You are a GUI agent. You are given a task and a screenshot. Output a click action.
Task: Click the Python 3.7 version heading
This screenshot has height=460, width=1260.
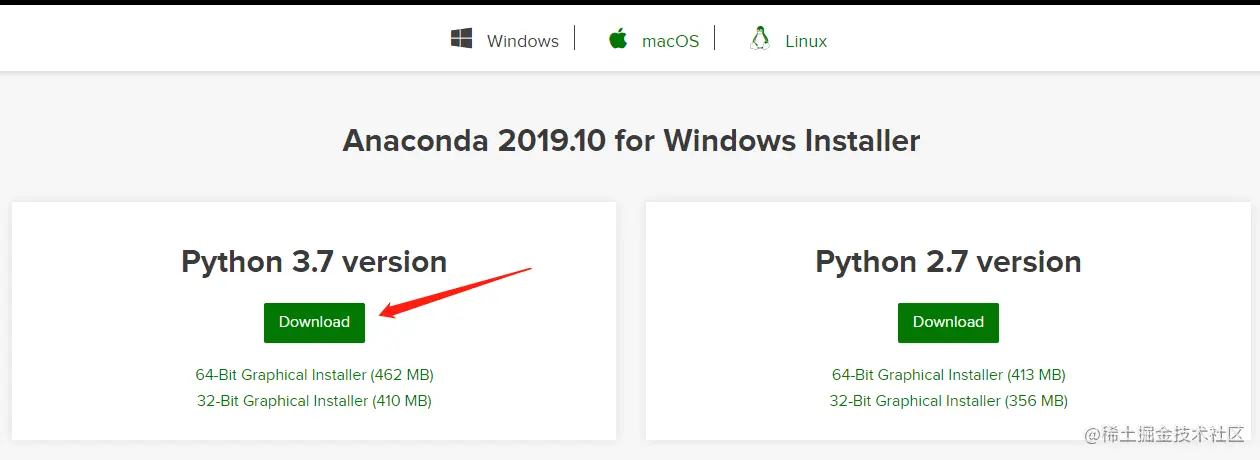point(314,262)
